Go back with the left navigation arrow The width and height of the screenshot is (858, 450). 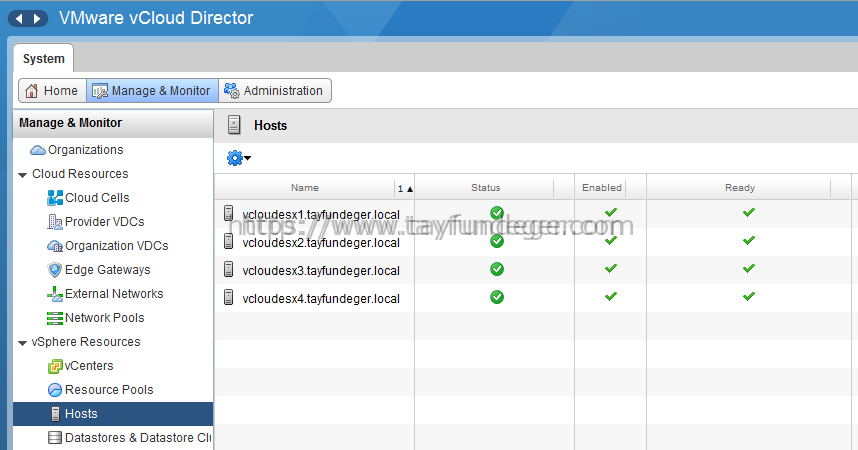pyautogui.click(x=19, y=19)
